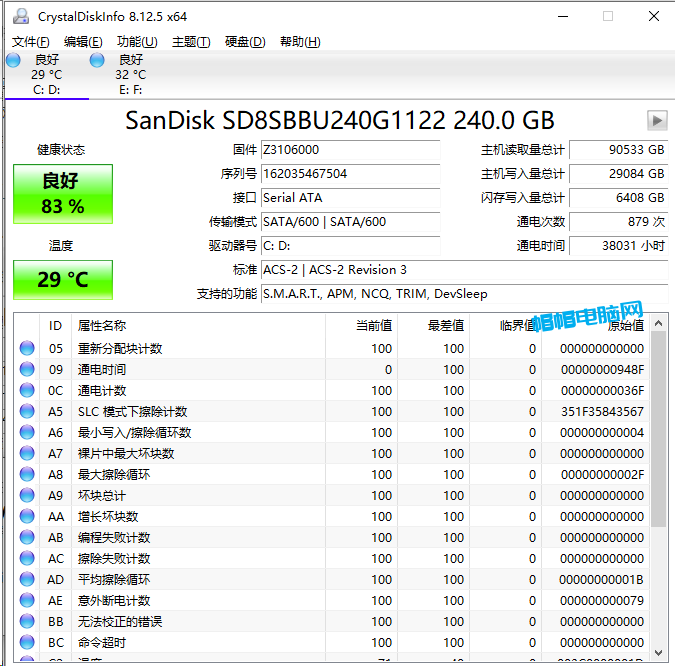675x666 pixels.
Task: Click status orb for attribute BB row
Action: [x=27, y=622]
